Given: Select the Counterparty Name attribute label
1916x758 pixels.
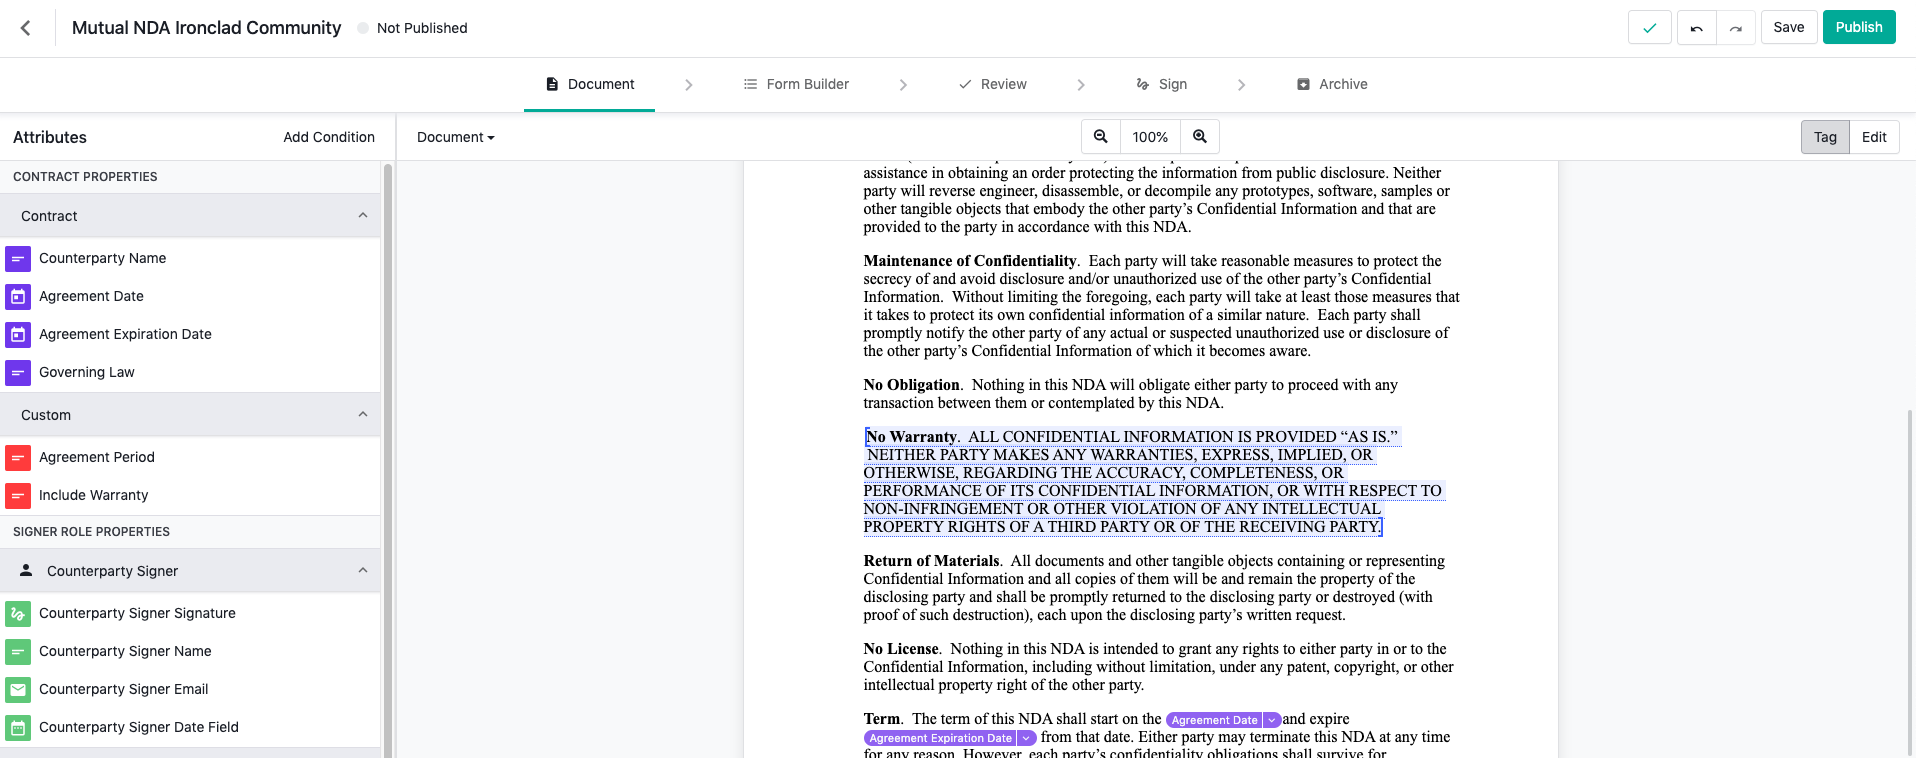Looking at the screenshot, I should (103, 259).
